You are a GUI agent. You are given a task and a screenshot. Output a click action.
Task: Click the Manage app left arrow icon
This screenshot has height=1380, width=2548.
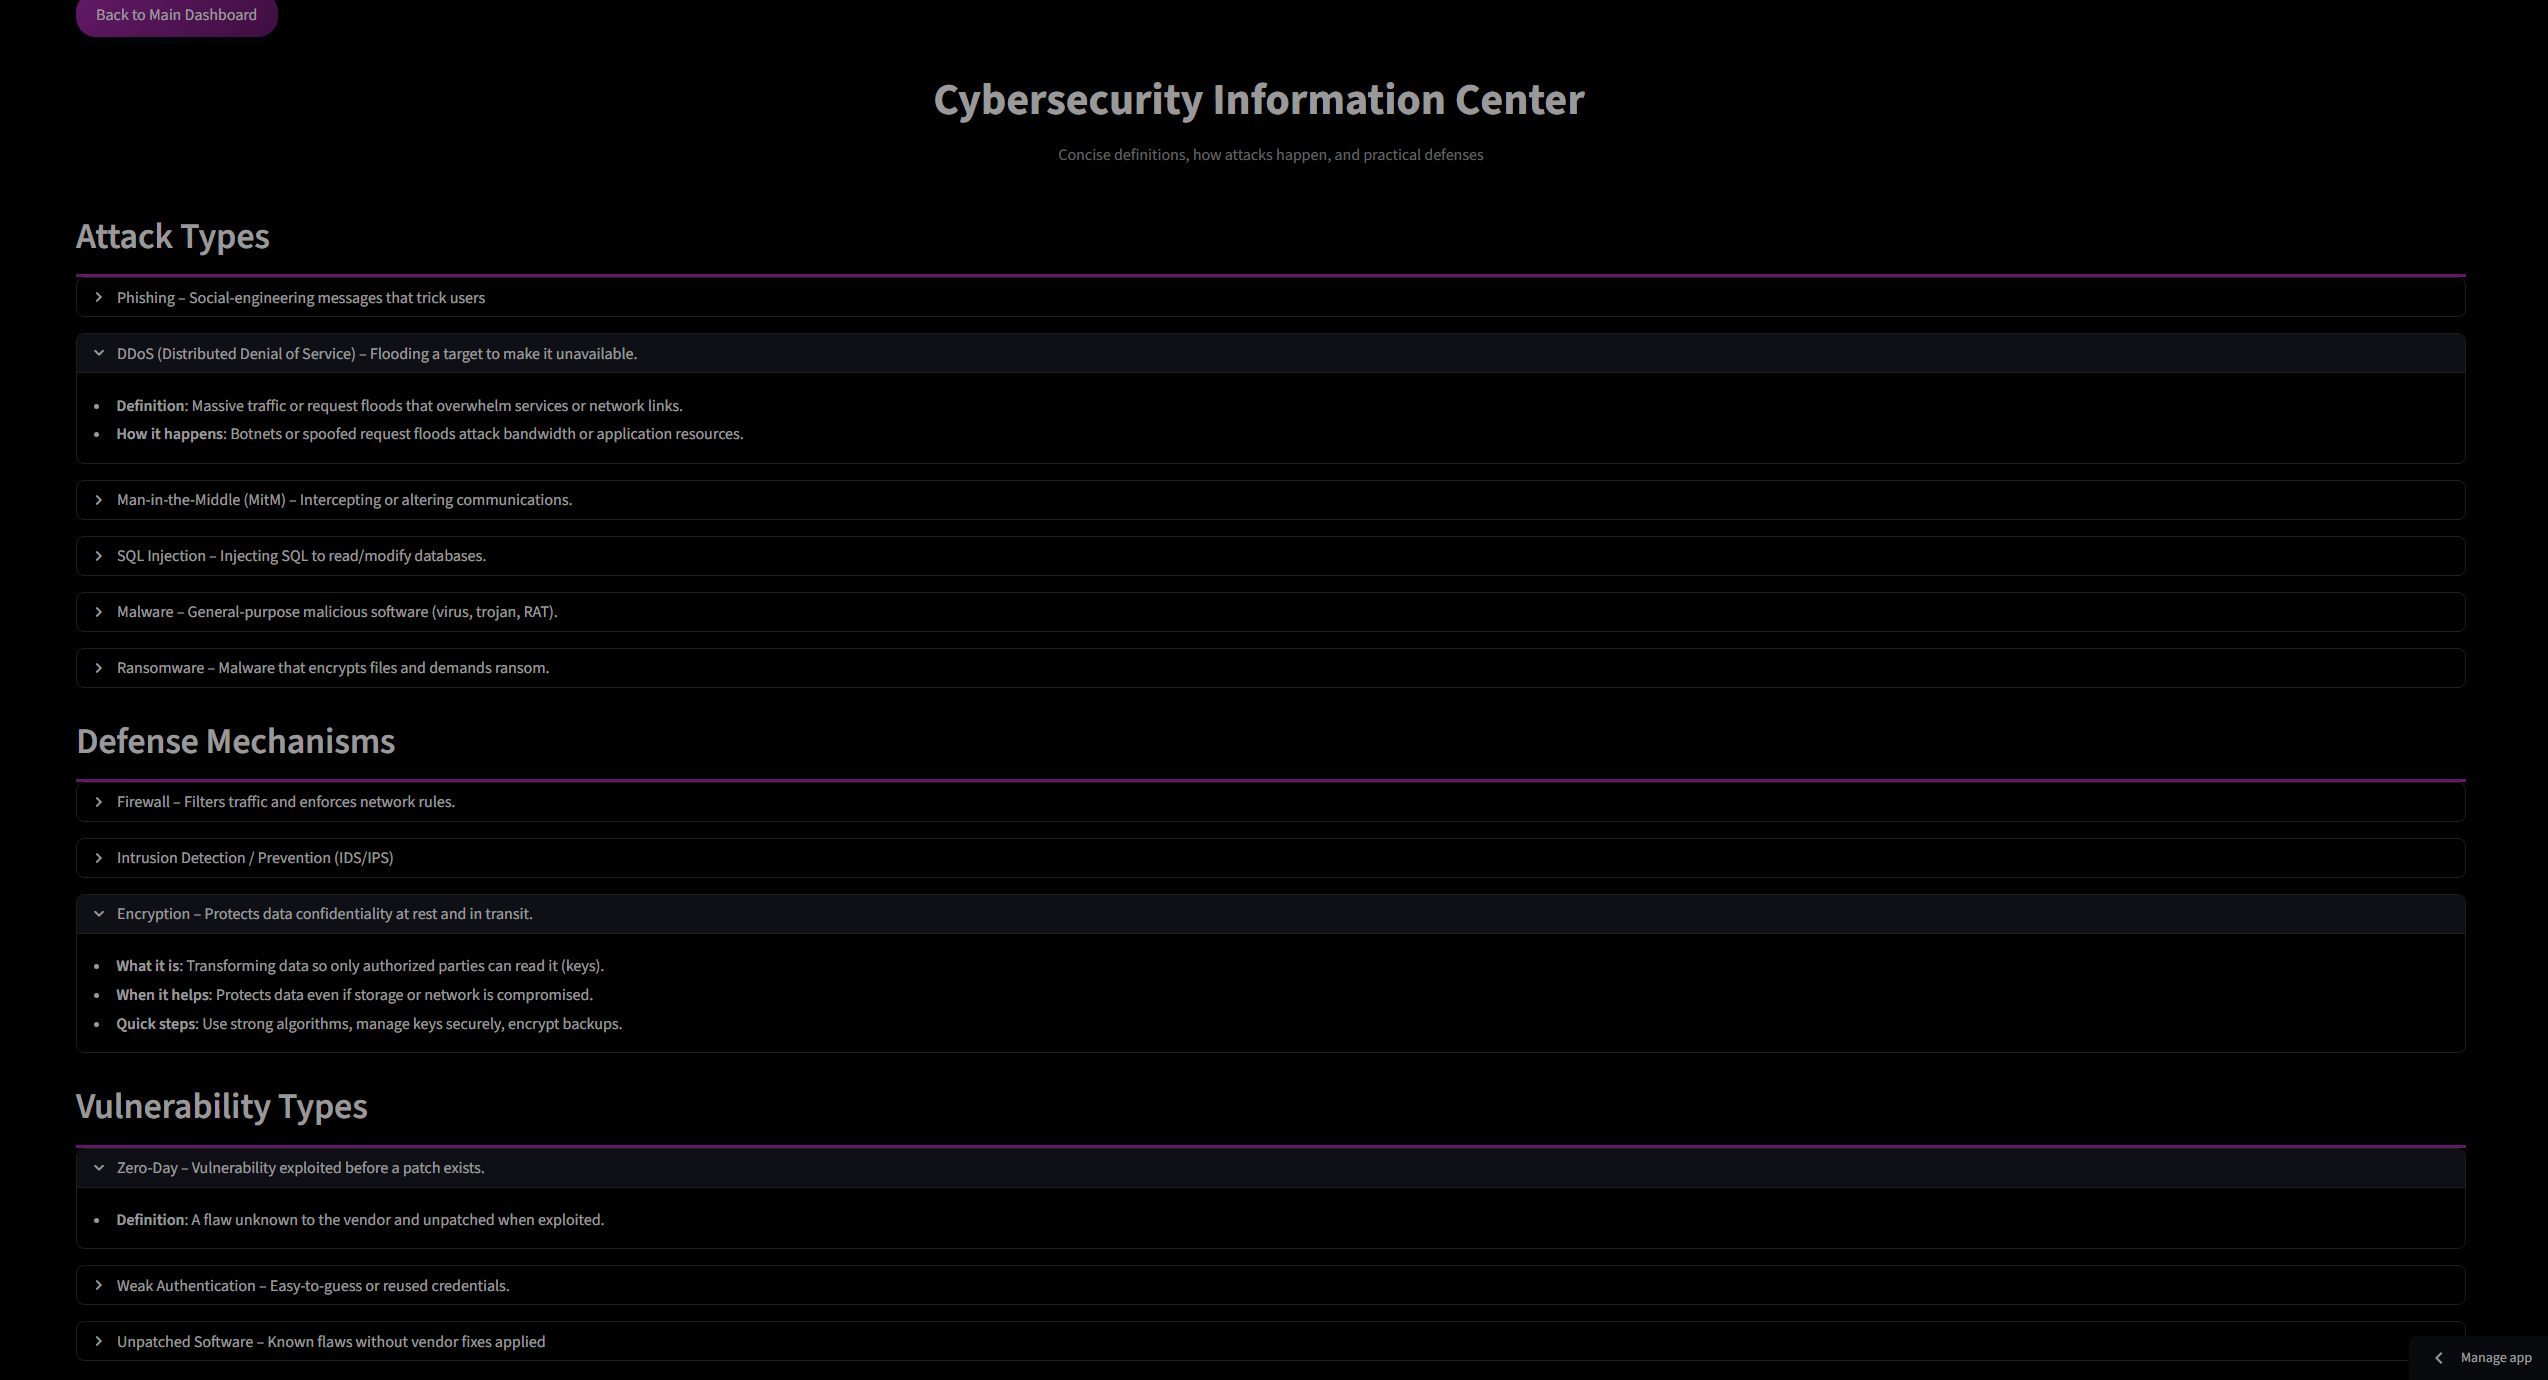(2439, 1358)
